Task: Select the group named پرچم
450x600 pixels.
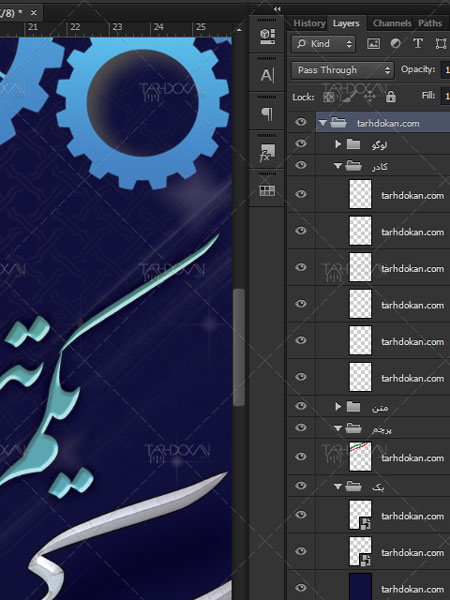Action: (382, 429)
